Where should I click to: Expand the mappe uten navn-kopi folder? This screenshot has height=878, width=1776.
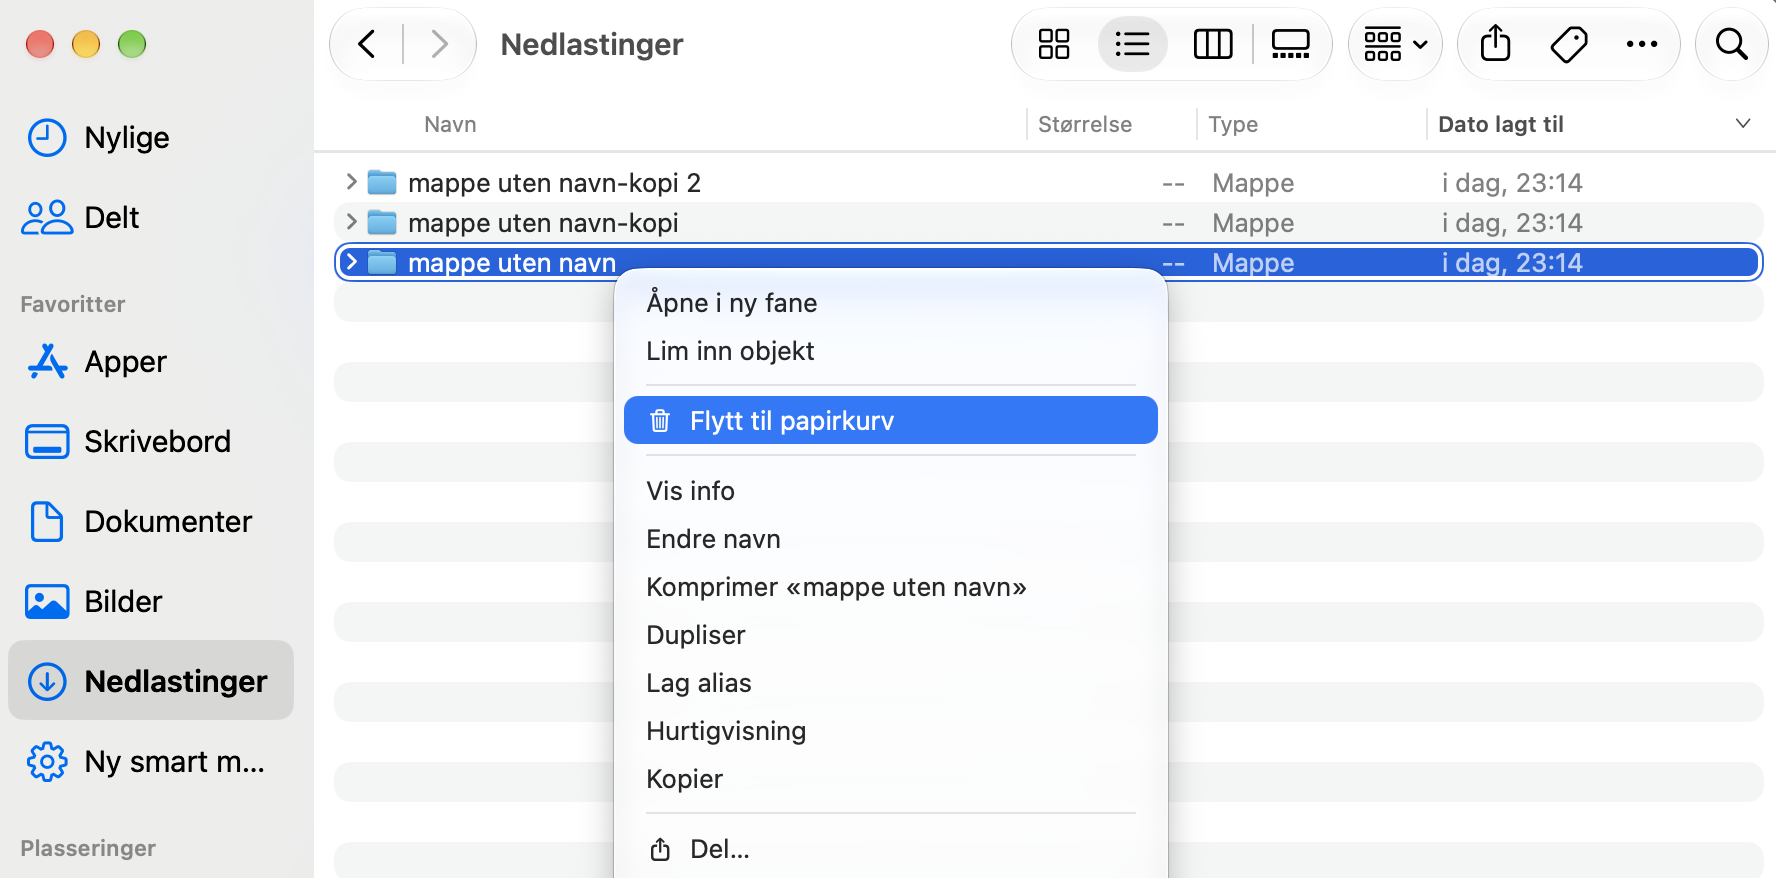(351, 222)
